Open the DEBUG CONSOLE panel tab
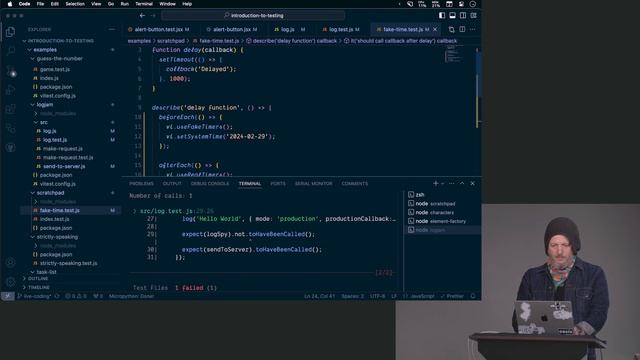Viewport: 640px width, 360px height. [210, 184]
